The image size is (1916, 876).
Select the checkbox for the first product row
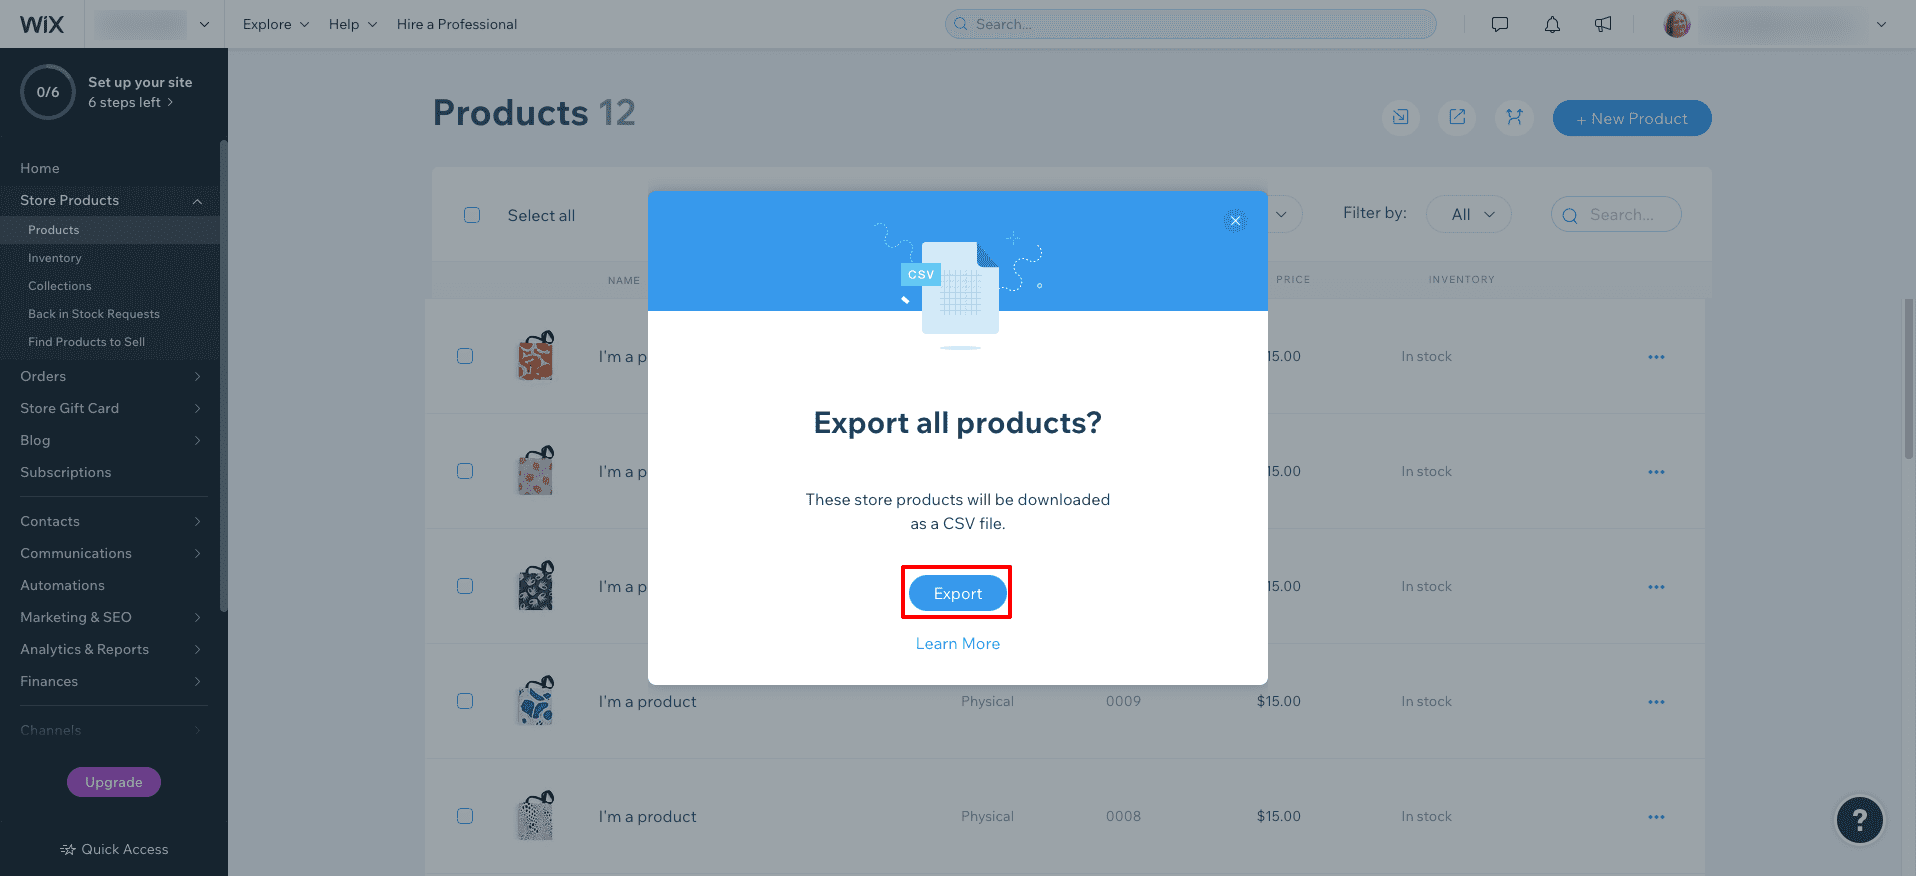[x=464, y=355]
